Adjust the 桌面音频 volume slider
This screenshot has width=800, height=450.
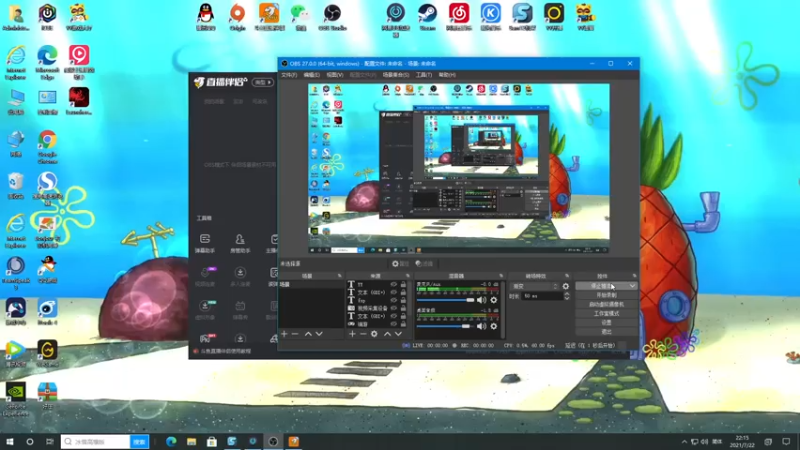[443, 326]
